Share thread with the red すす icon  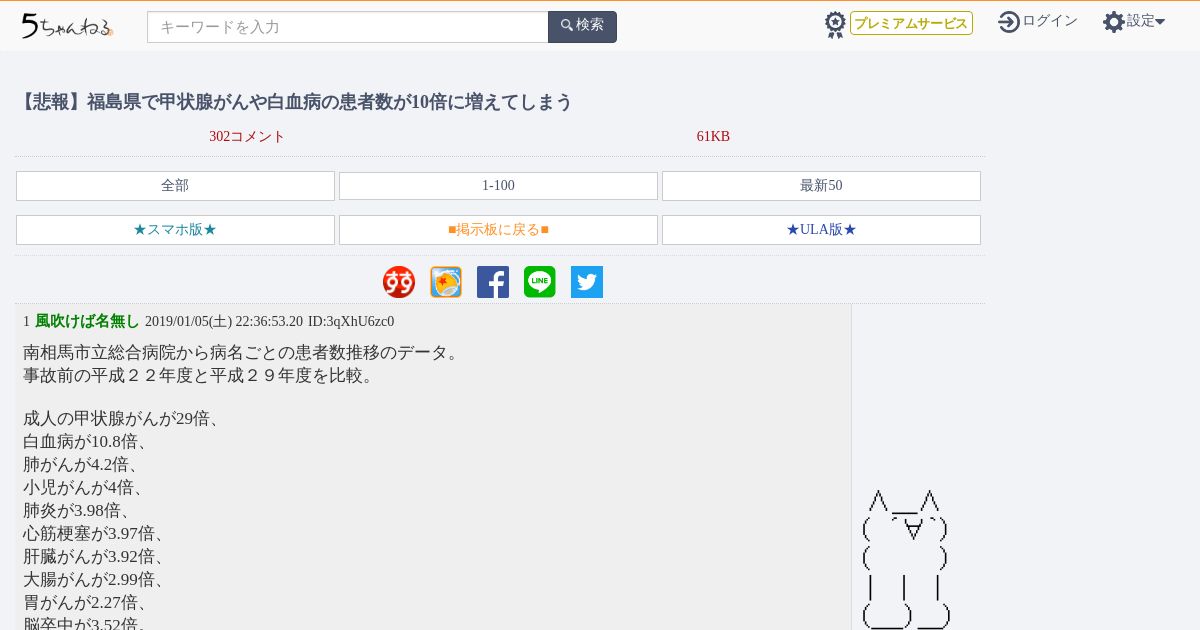click(x=399, y=282)
